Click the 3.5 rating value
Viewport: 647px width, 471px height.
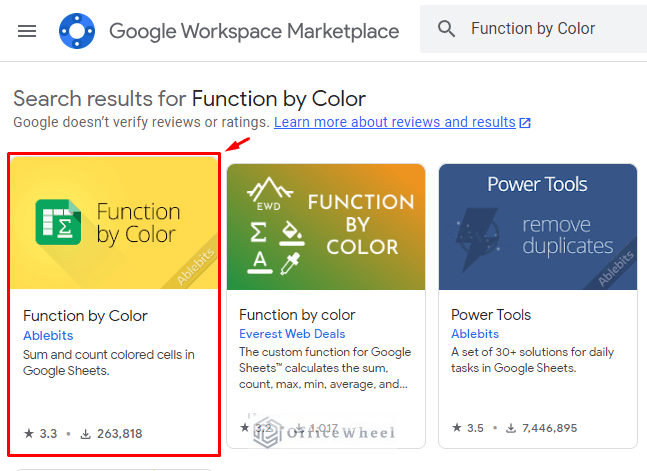coord(475,428)
